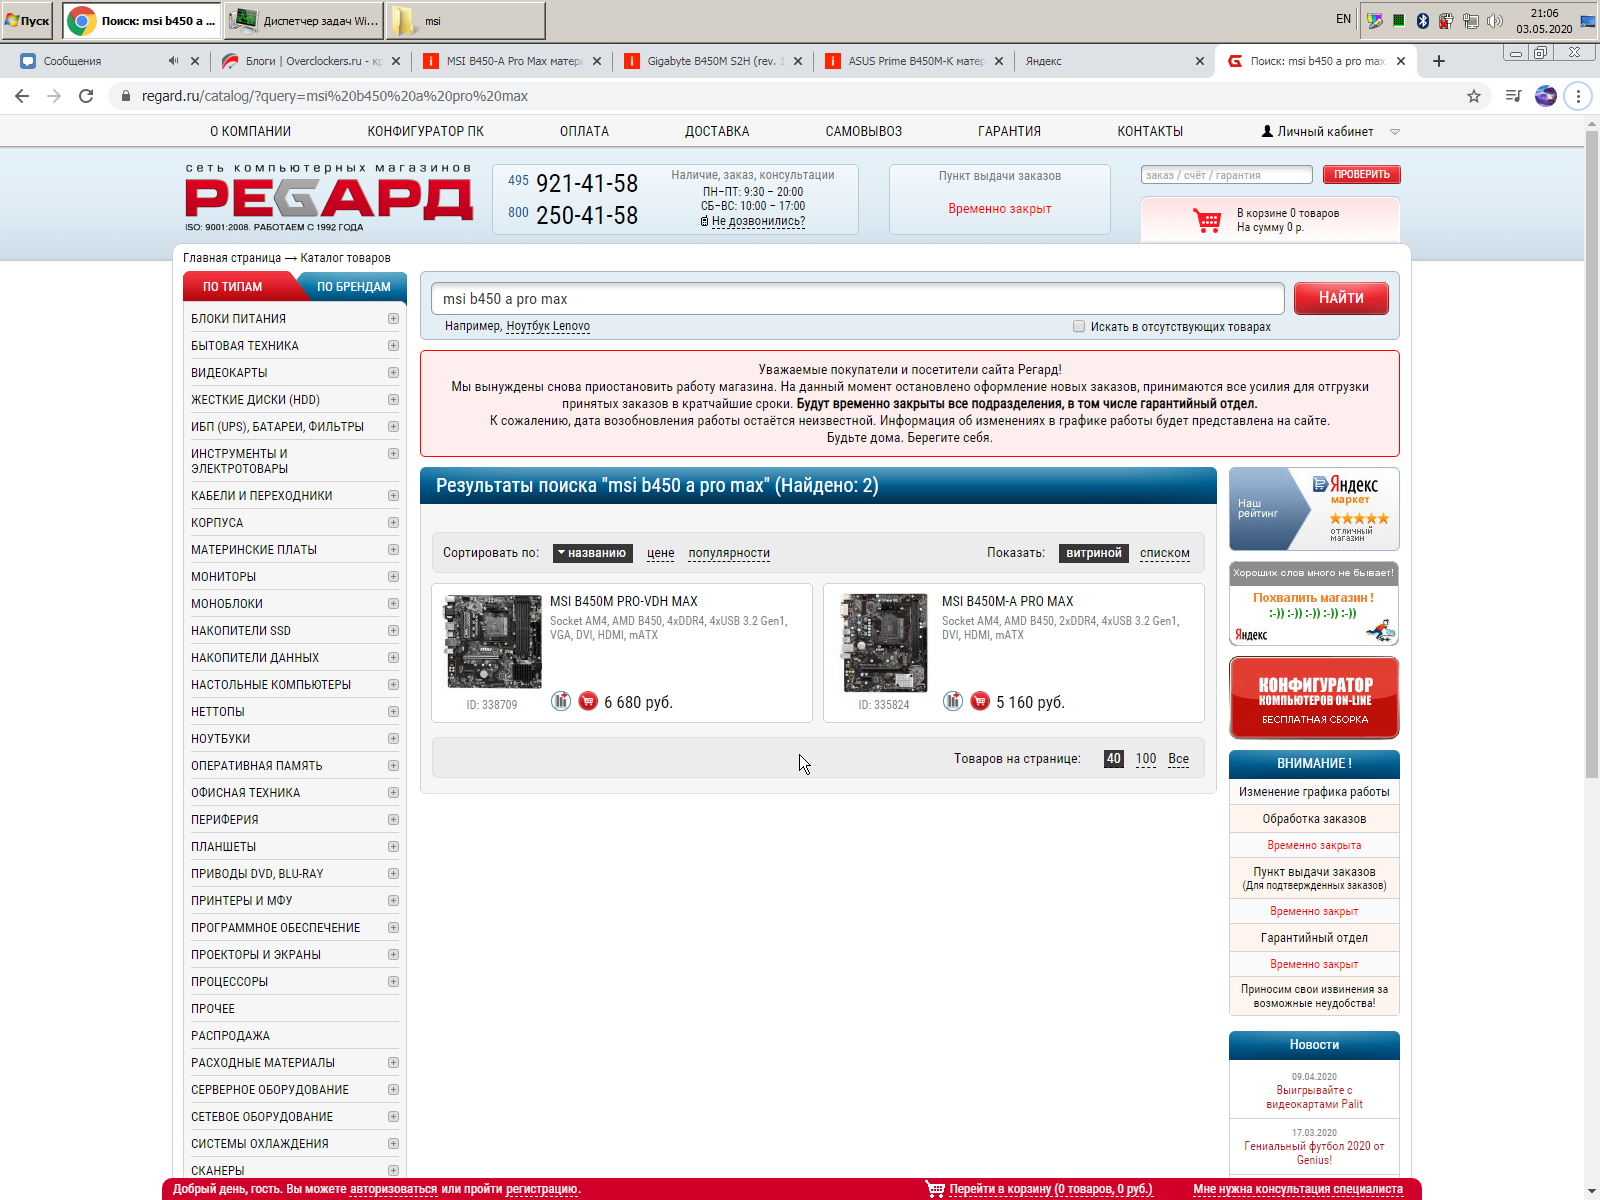
Task: Open the shopping cart icon in header
Action: (x=1207, y=220)
